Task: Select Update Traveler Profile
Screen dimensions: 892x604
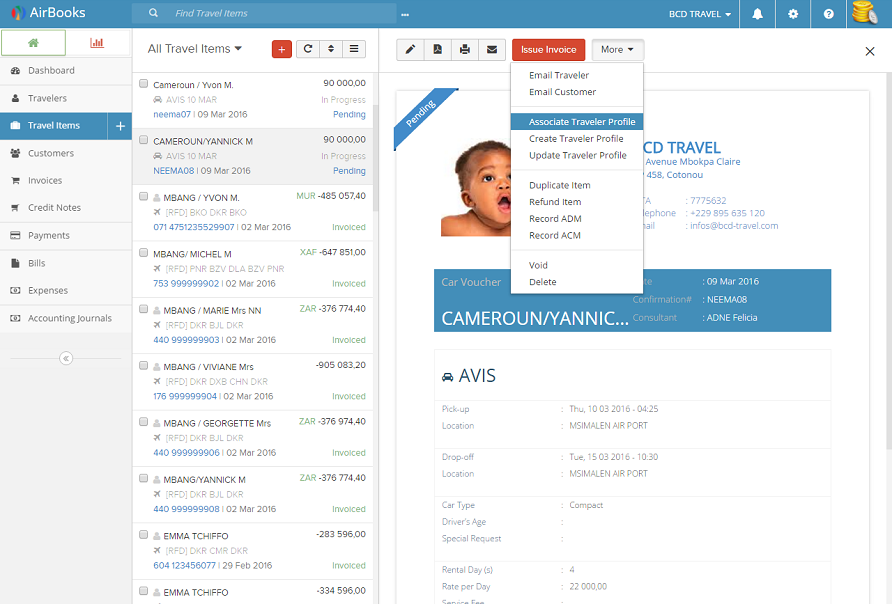Action: (x=577, y=155)
